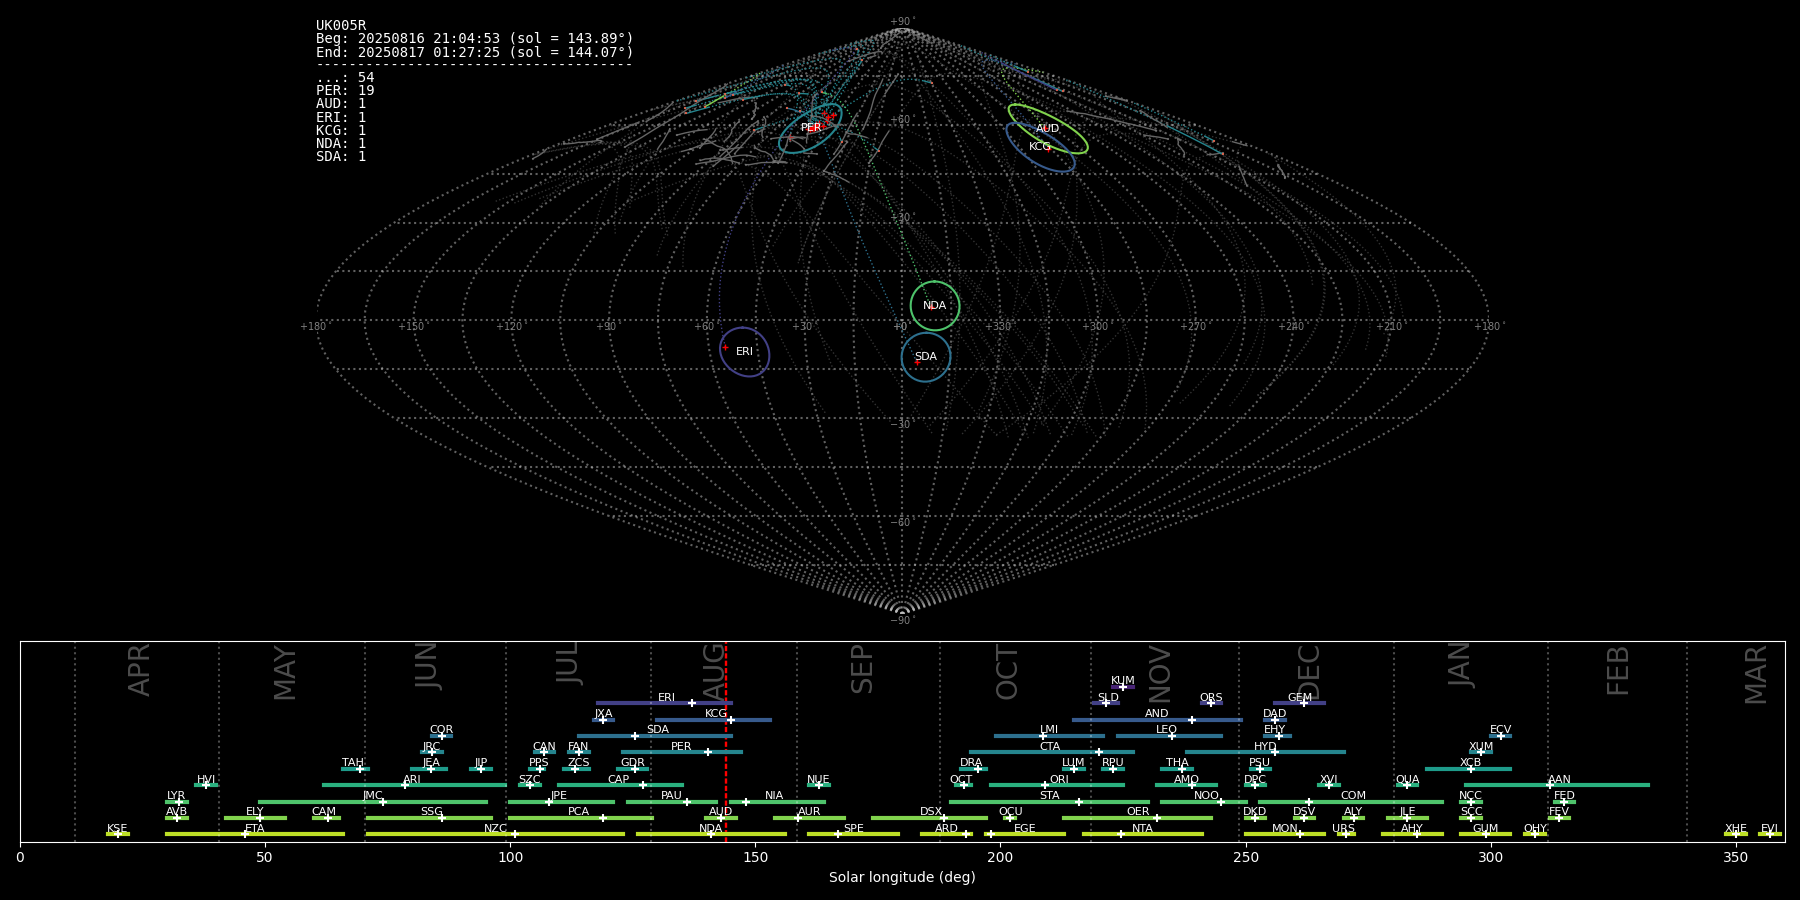This screenshot has height=900, width=1800.
Task: Click the +90 north pole label on the map
Action: click(901, 22)
